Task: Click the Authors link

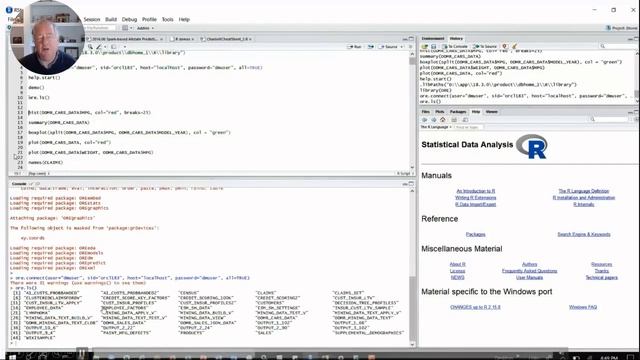Action: tap(529, 264)
